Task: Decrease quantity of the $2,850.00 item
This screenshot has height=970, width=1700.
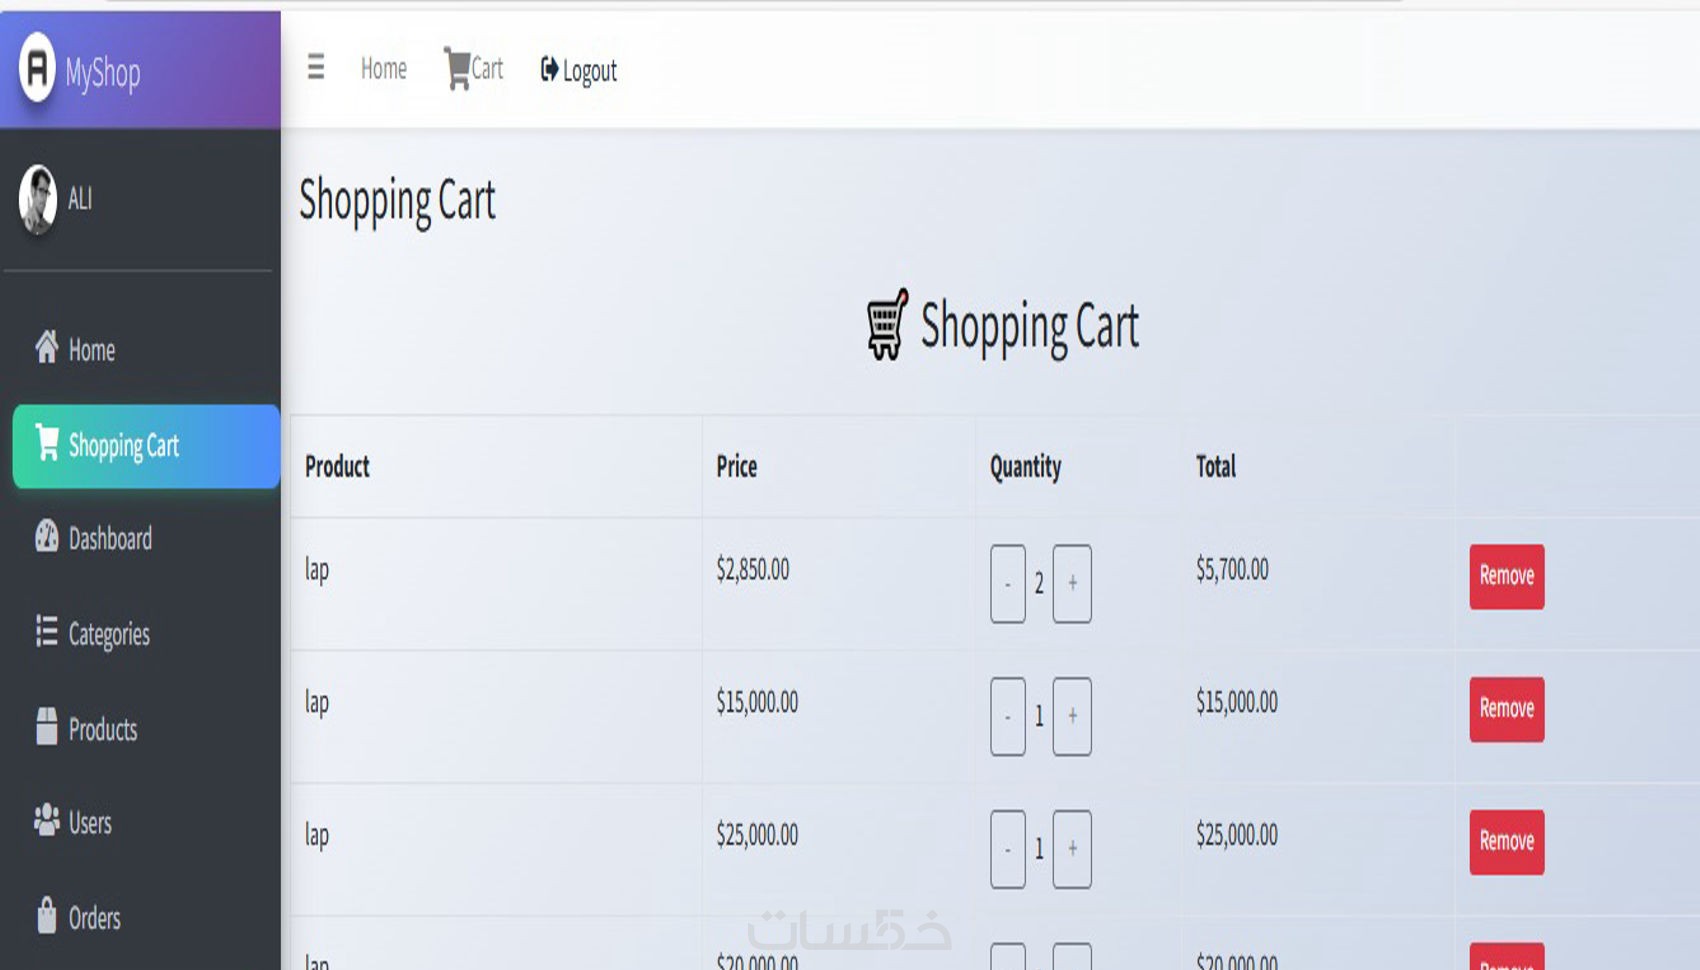Action: 1007,584
